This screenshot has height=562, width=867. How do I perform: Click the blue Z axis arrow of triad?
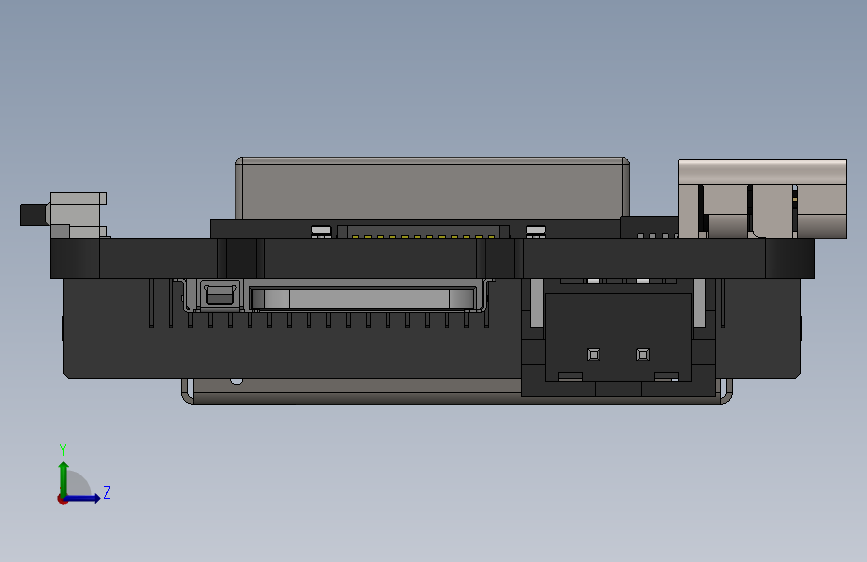pyautogui.click(x=83, y=498)
